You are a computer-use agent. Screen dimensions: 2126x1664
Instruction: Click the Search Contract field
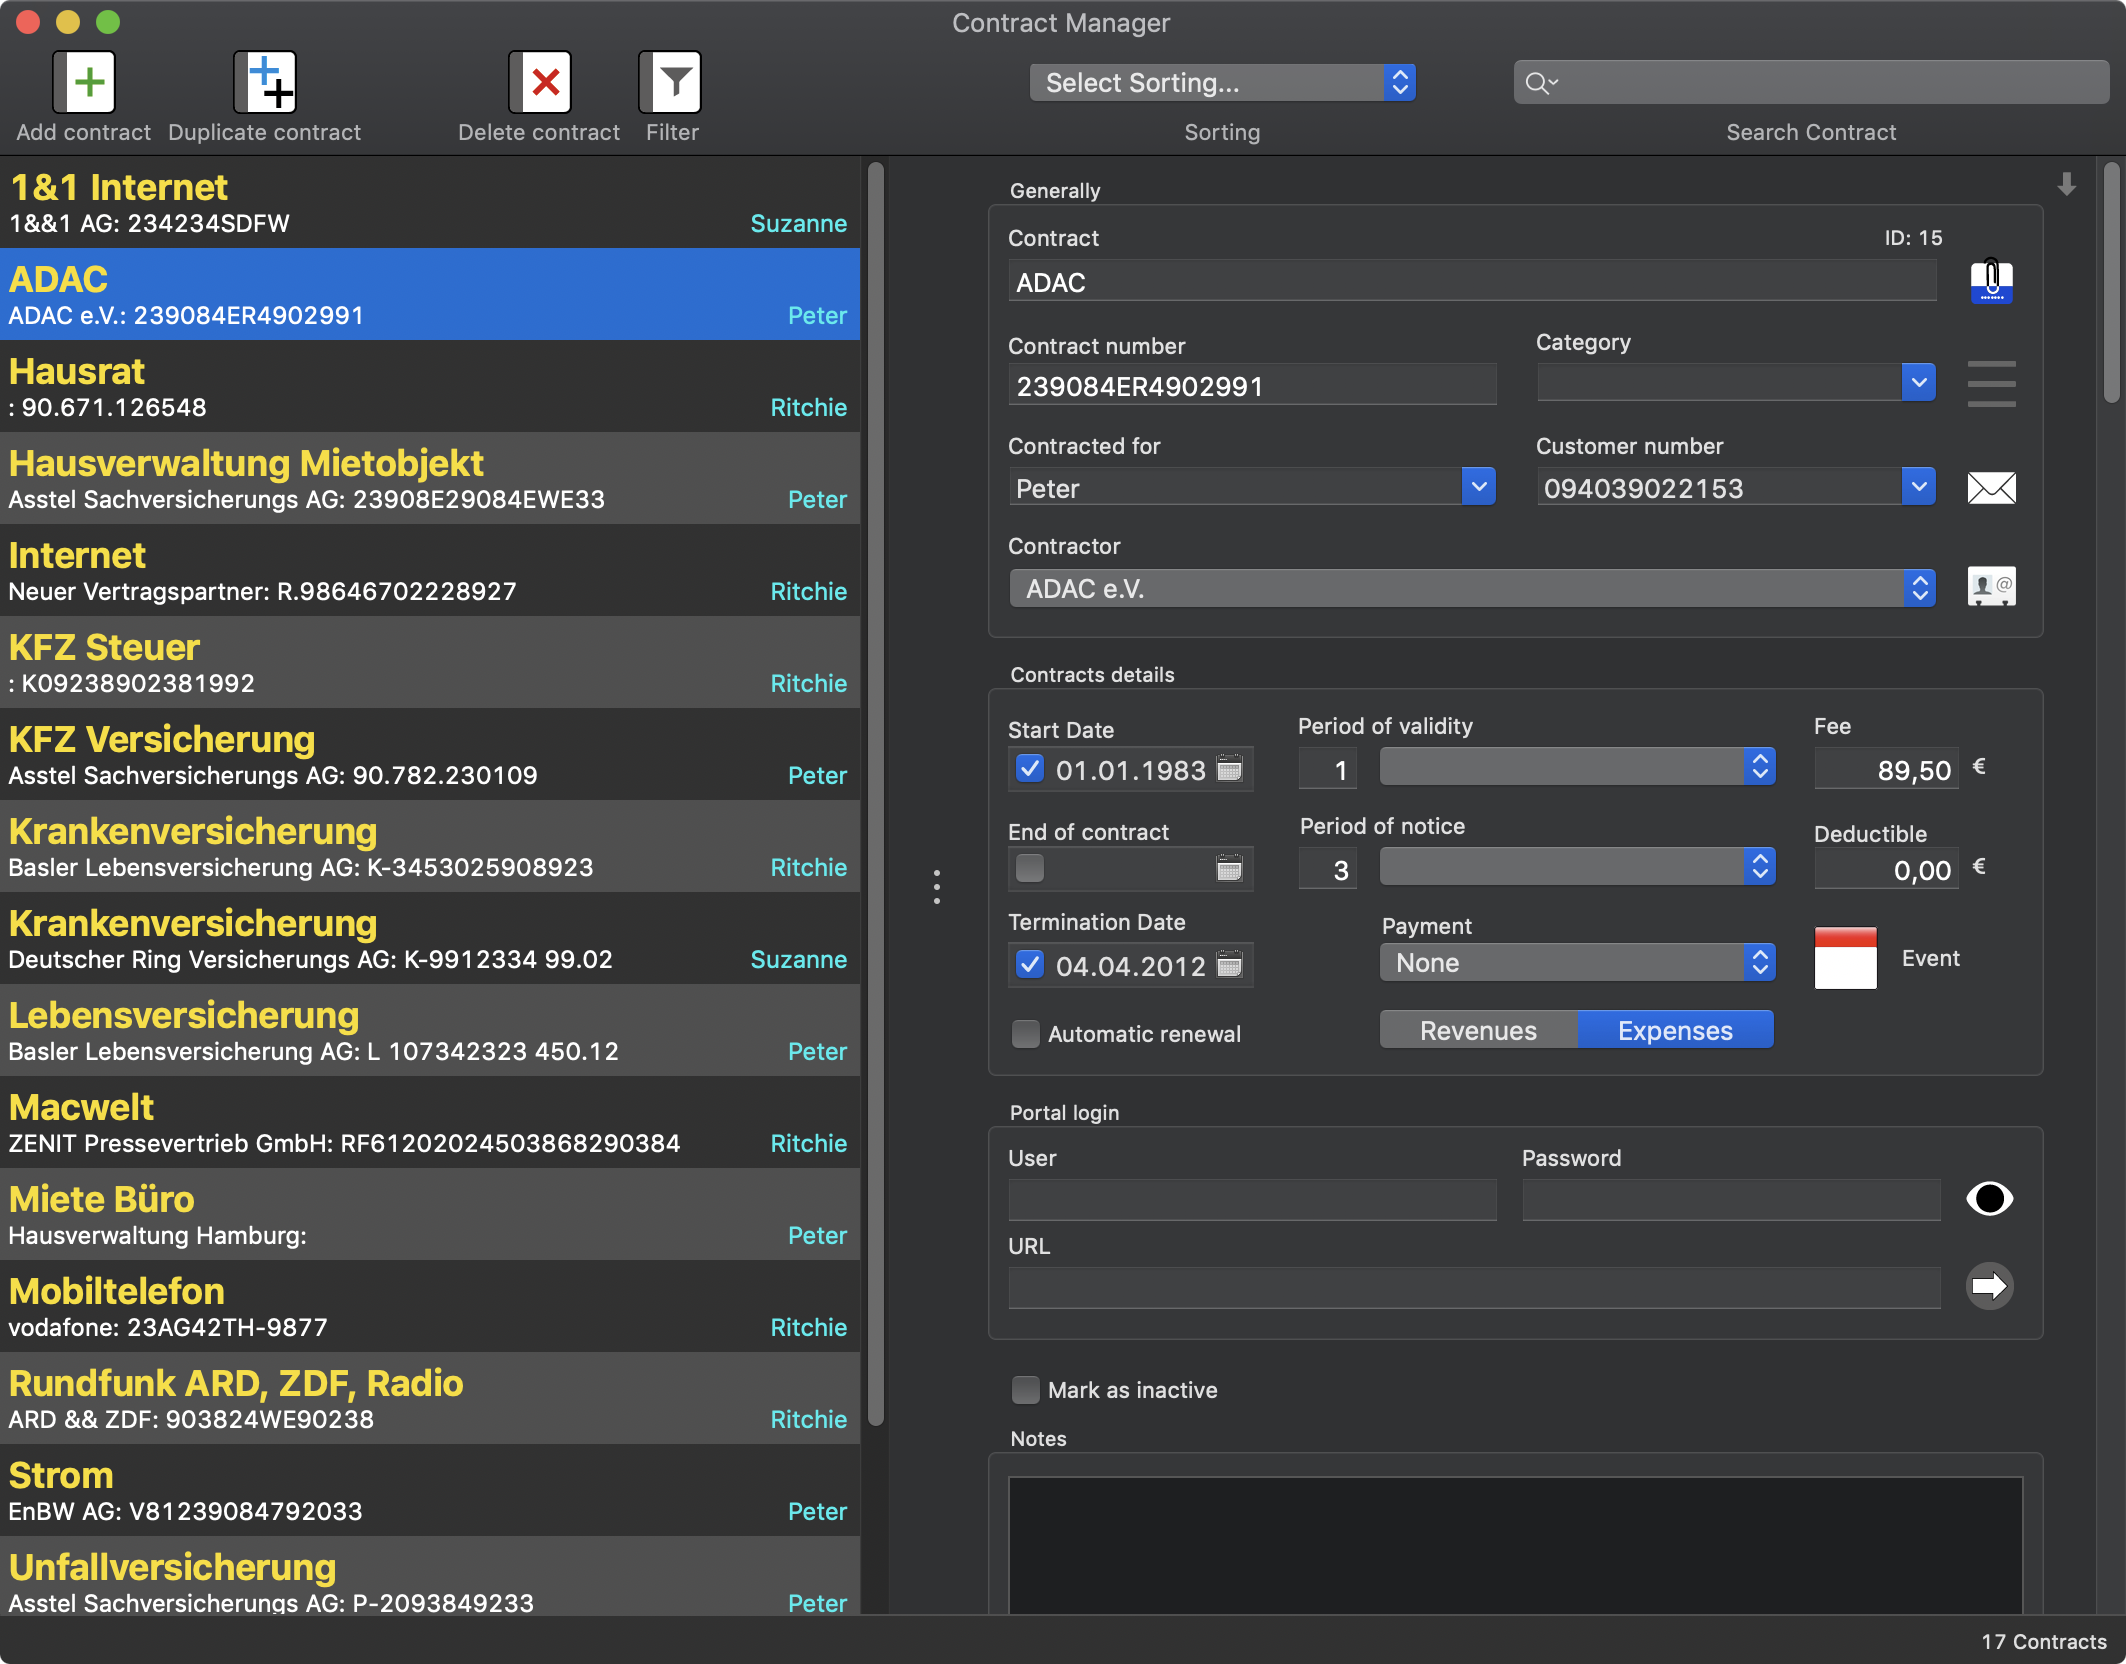pos(1811,83)
